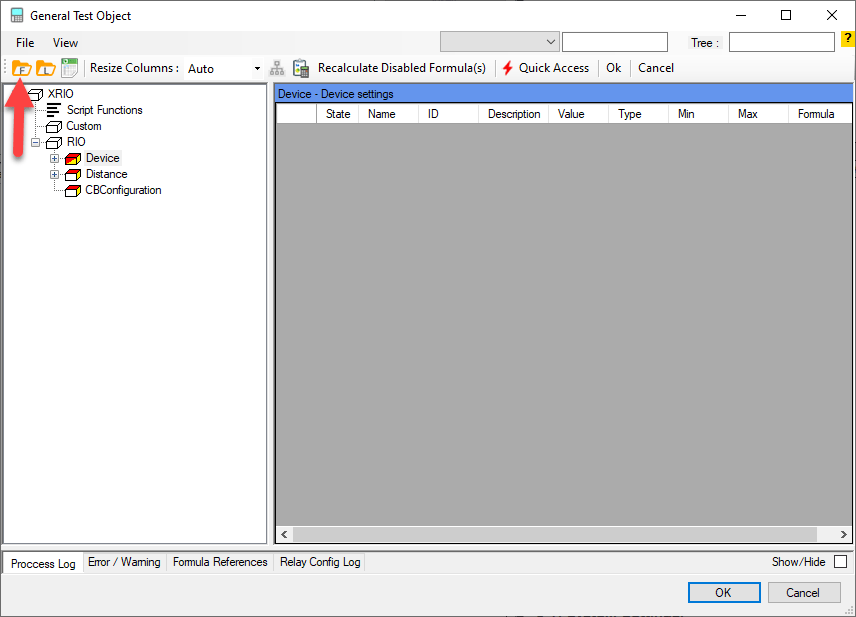The height and width of the screenshot is (617, 856).
Task: Open the Resize Columns Auto dropdown
Action: (x=257, y=68)
